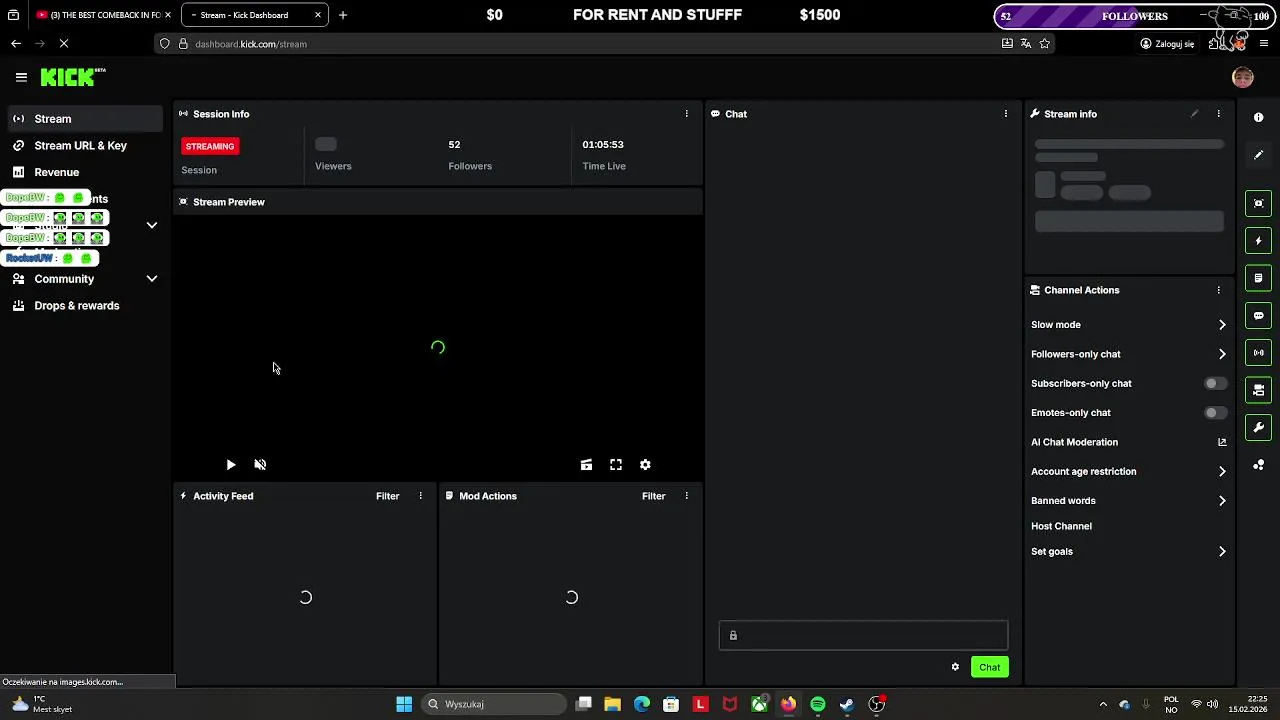This screenshot has height=720, width=1280.
Task: Open Spotify from the taskbar
Action: 818,704
